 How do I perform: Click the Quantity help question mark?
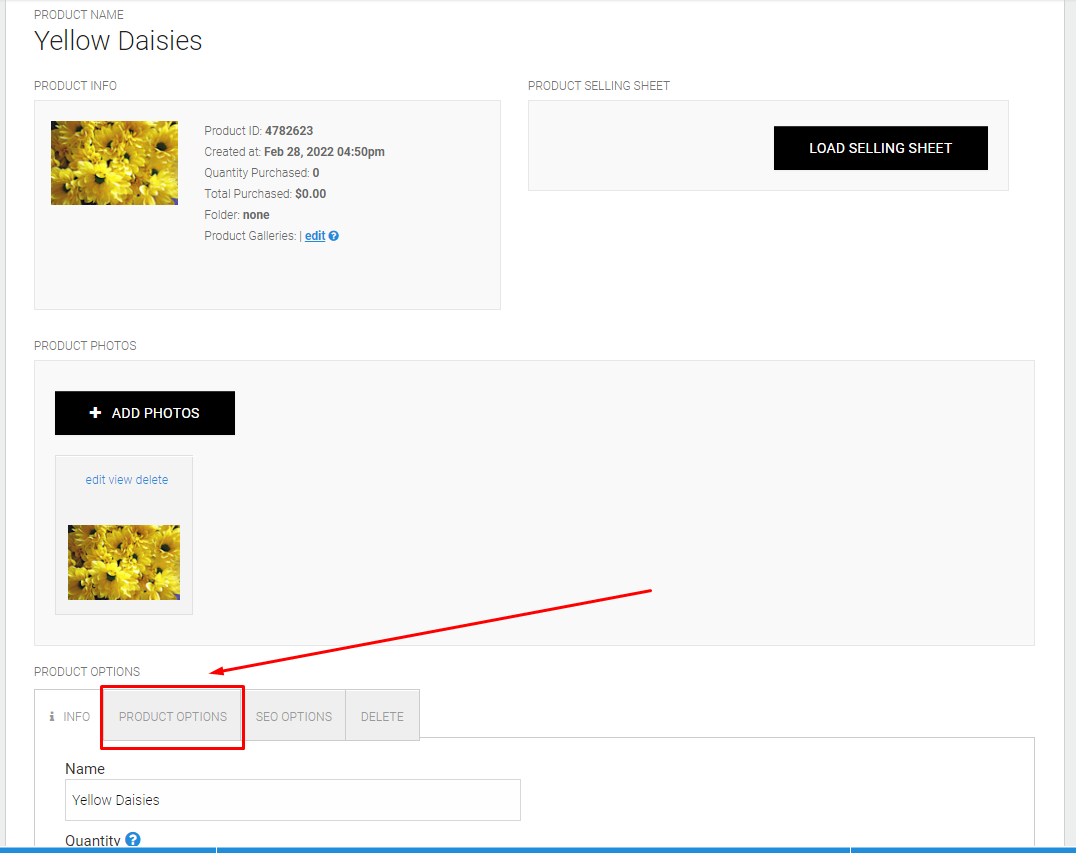click(131, 840)
